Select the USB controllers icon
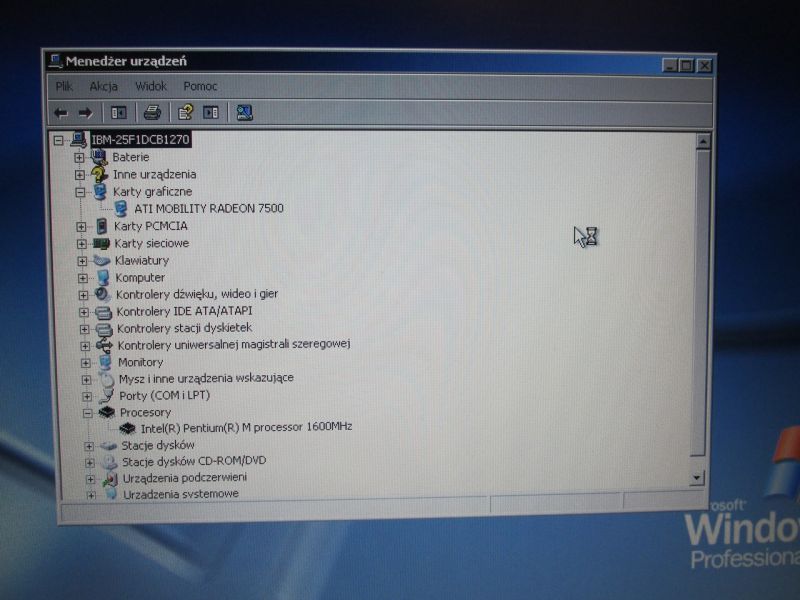This screenshot has width=800, height=600. (x=104, y=345)
